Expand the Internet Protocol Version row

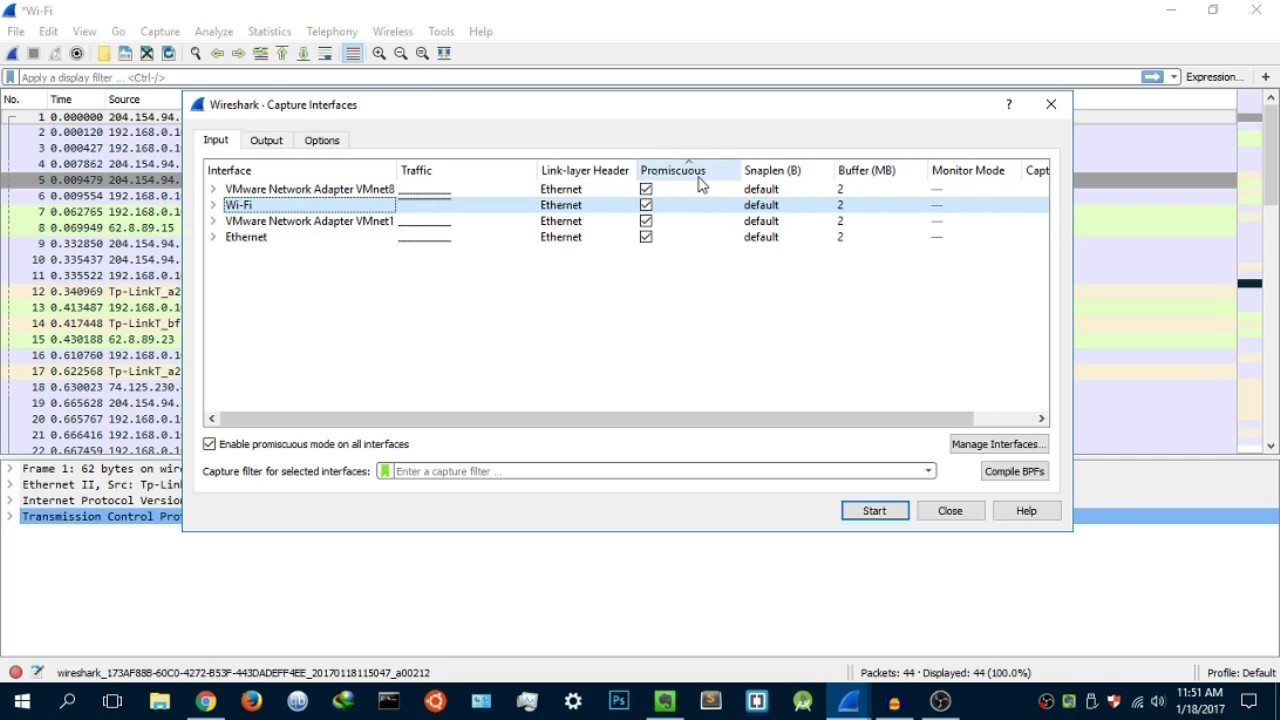tap(11, 501)
